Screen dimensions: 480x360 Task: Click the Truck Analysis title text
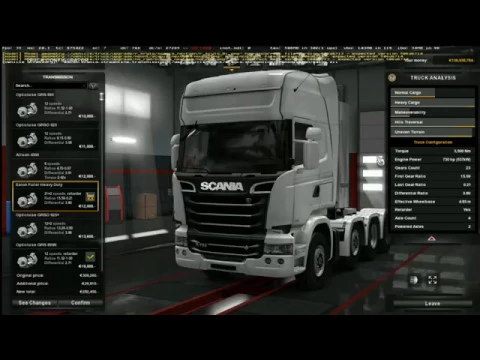click(x=433, y=78)
